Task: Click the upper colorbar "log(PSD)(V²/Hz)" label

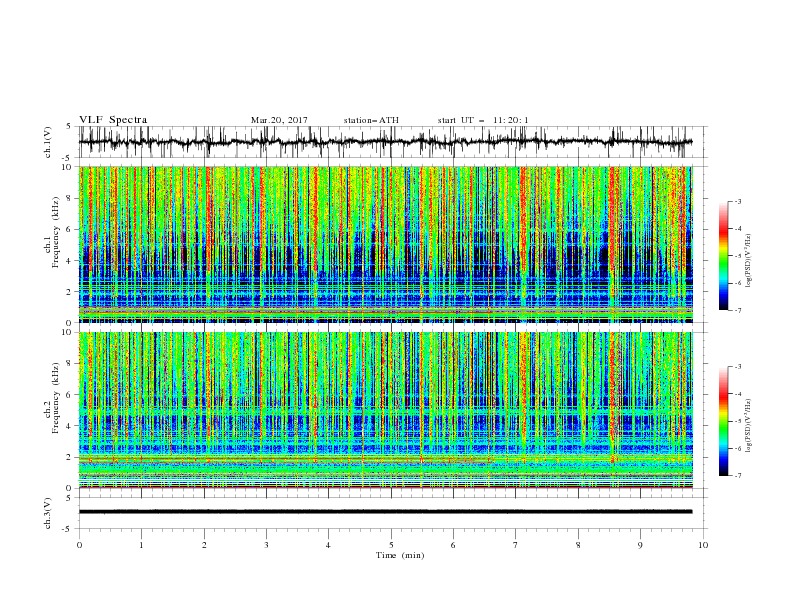Action: (749, 261)
